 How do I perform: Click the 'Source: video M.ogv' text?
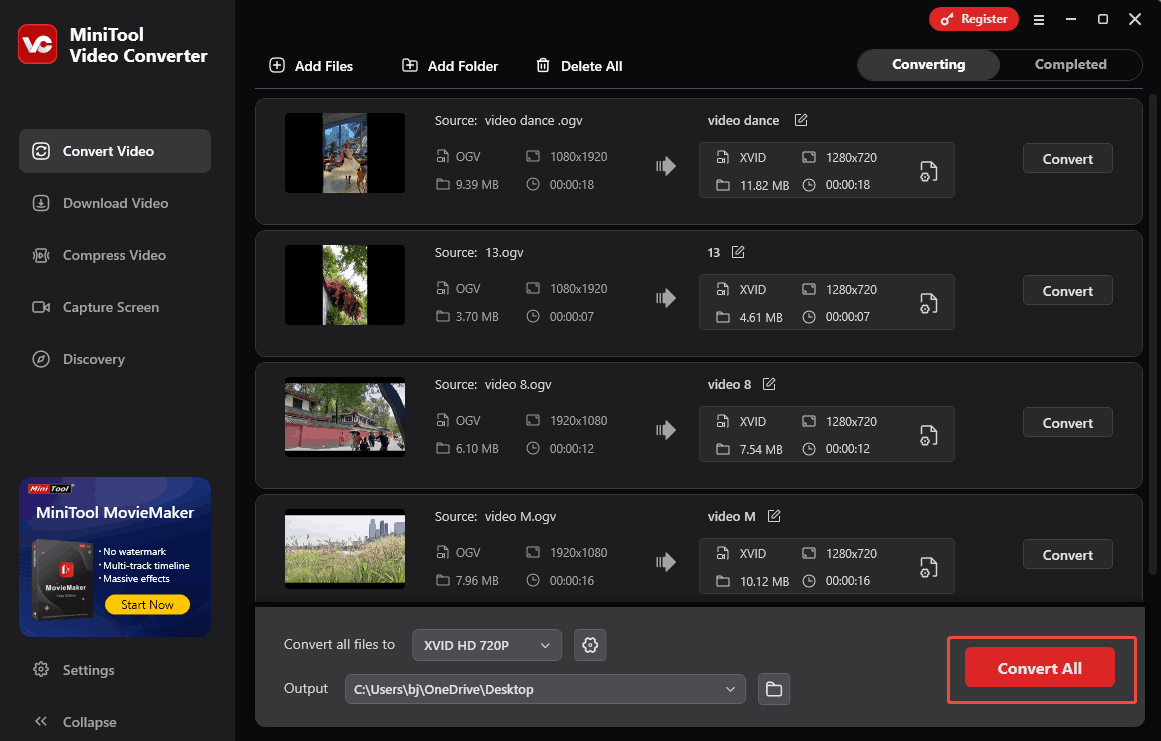click(495, 516)
